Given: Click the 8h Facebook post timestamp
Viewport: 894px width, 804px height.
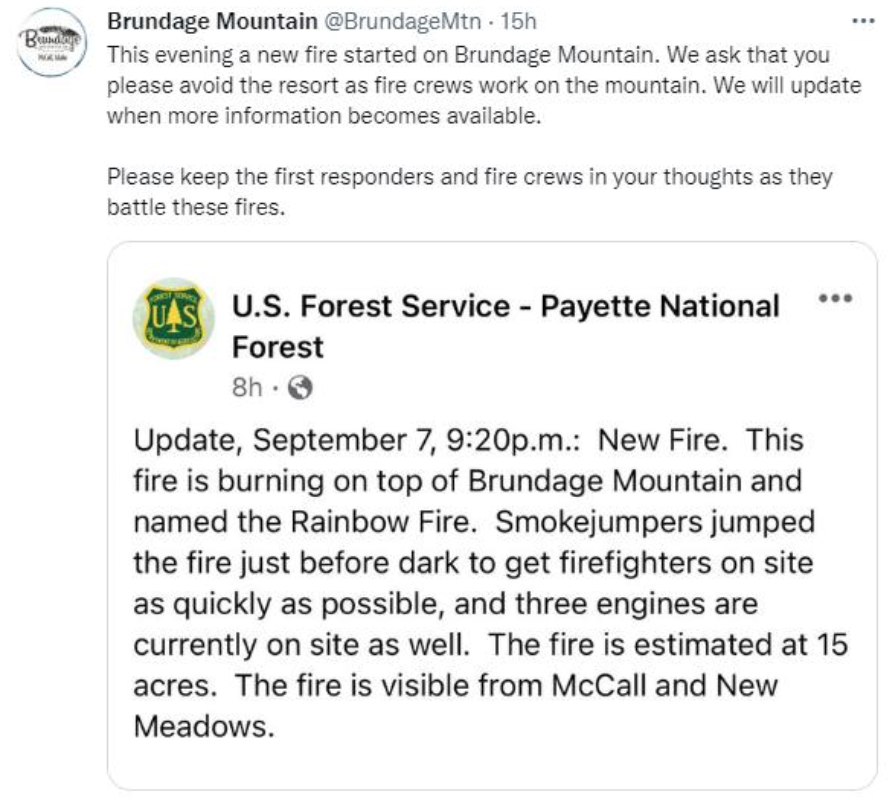Looking at the screenshot, I should [x=246, y=388].
